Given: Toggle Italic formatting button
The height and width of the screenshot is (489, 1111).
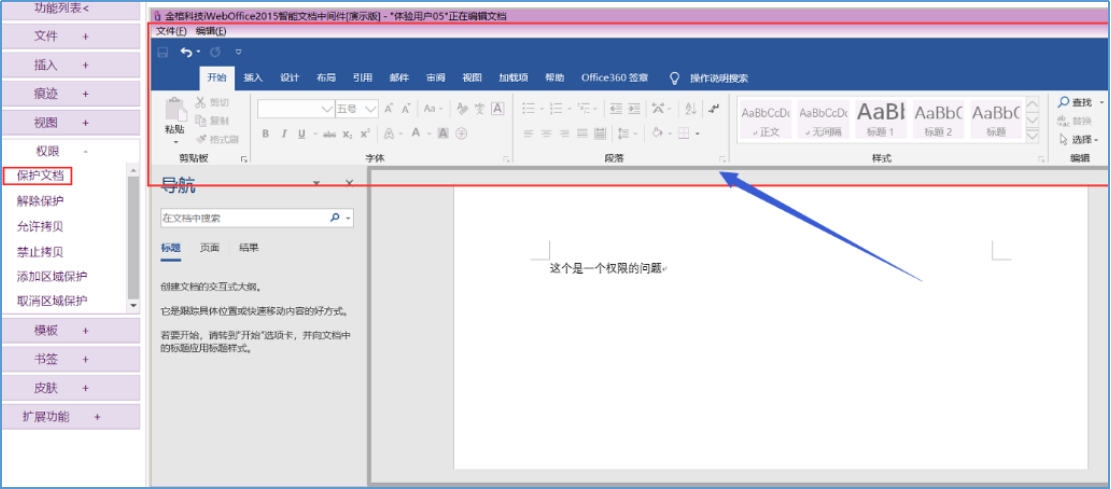Looking at the screenshot, I should click(285, 134).
